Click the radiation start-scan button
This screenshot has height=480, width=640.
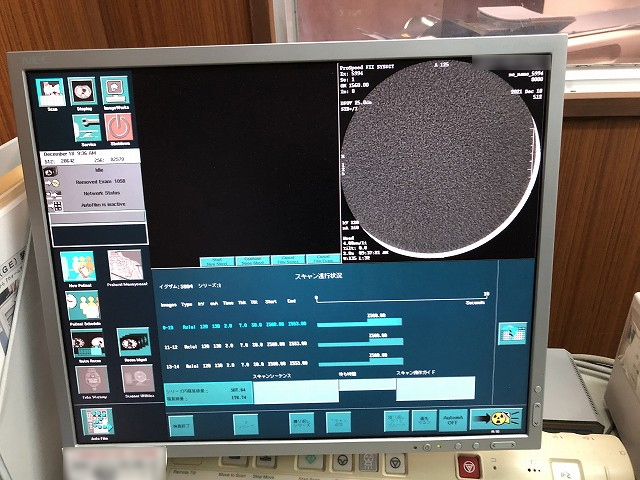496,418
